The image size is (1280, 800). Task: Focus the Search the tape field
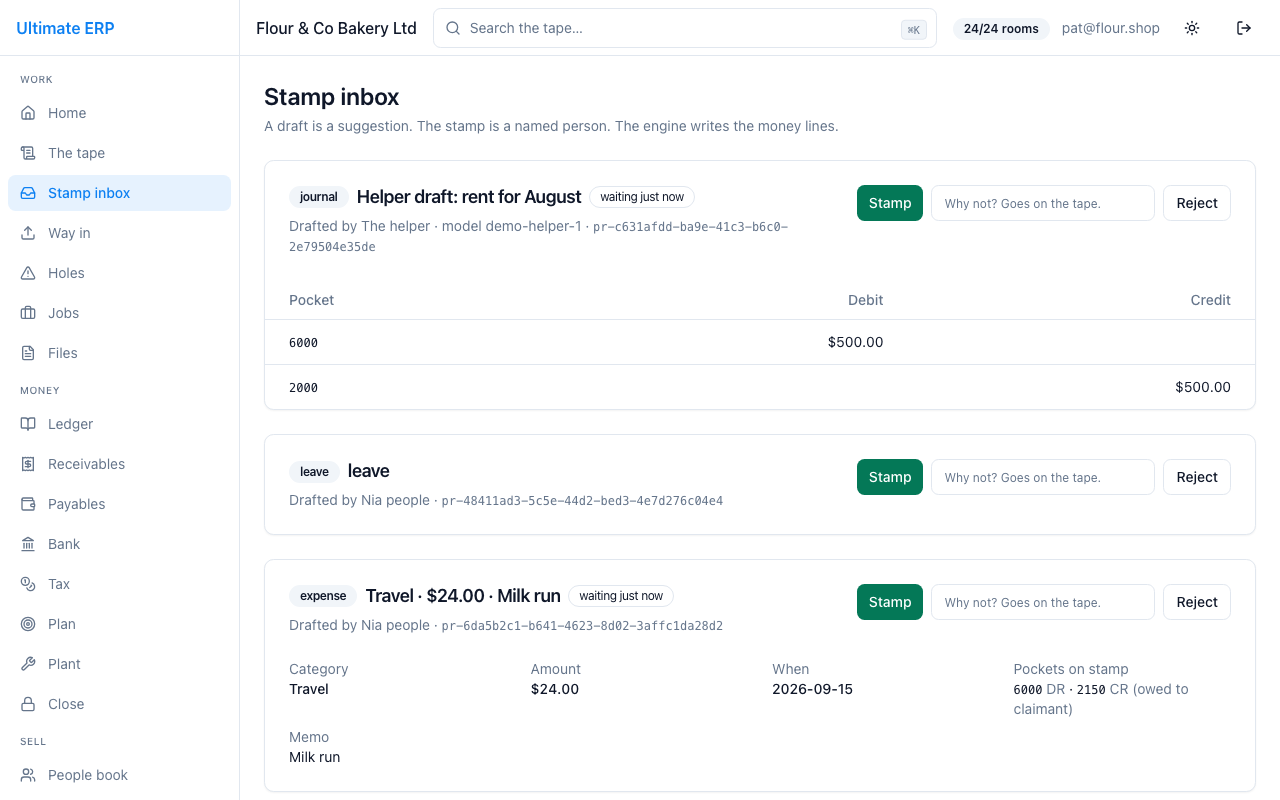685,28
